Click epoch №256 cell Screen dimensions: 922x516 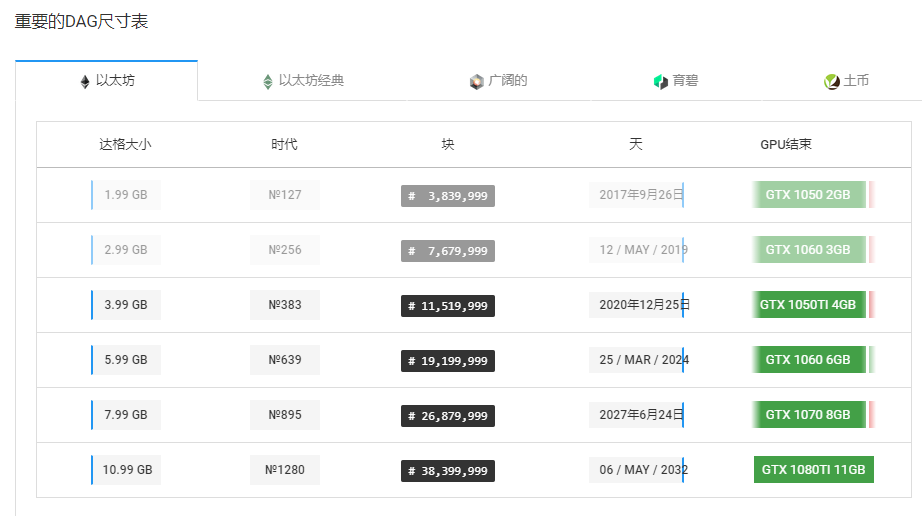285,250
